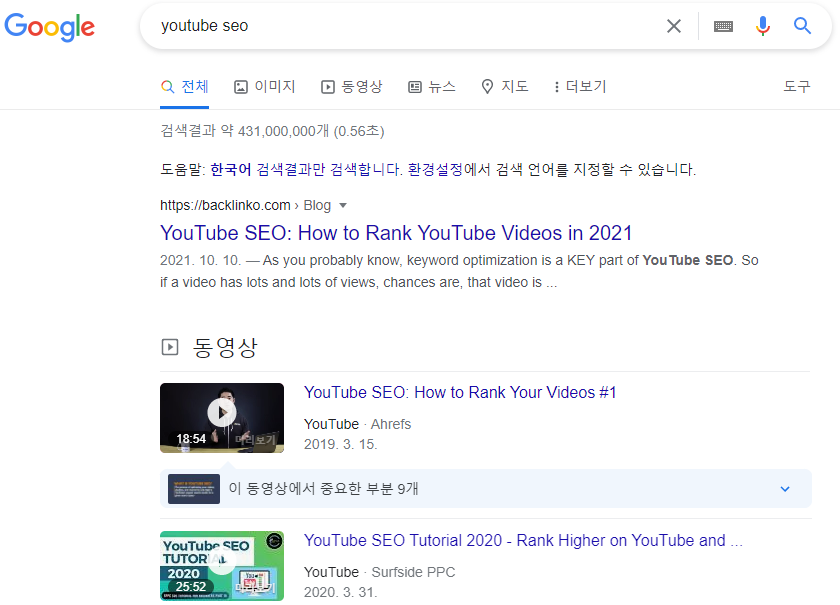
Task: Switch to the 이미지 tab
Action: (x=265, y=87)
